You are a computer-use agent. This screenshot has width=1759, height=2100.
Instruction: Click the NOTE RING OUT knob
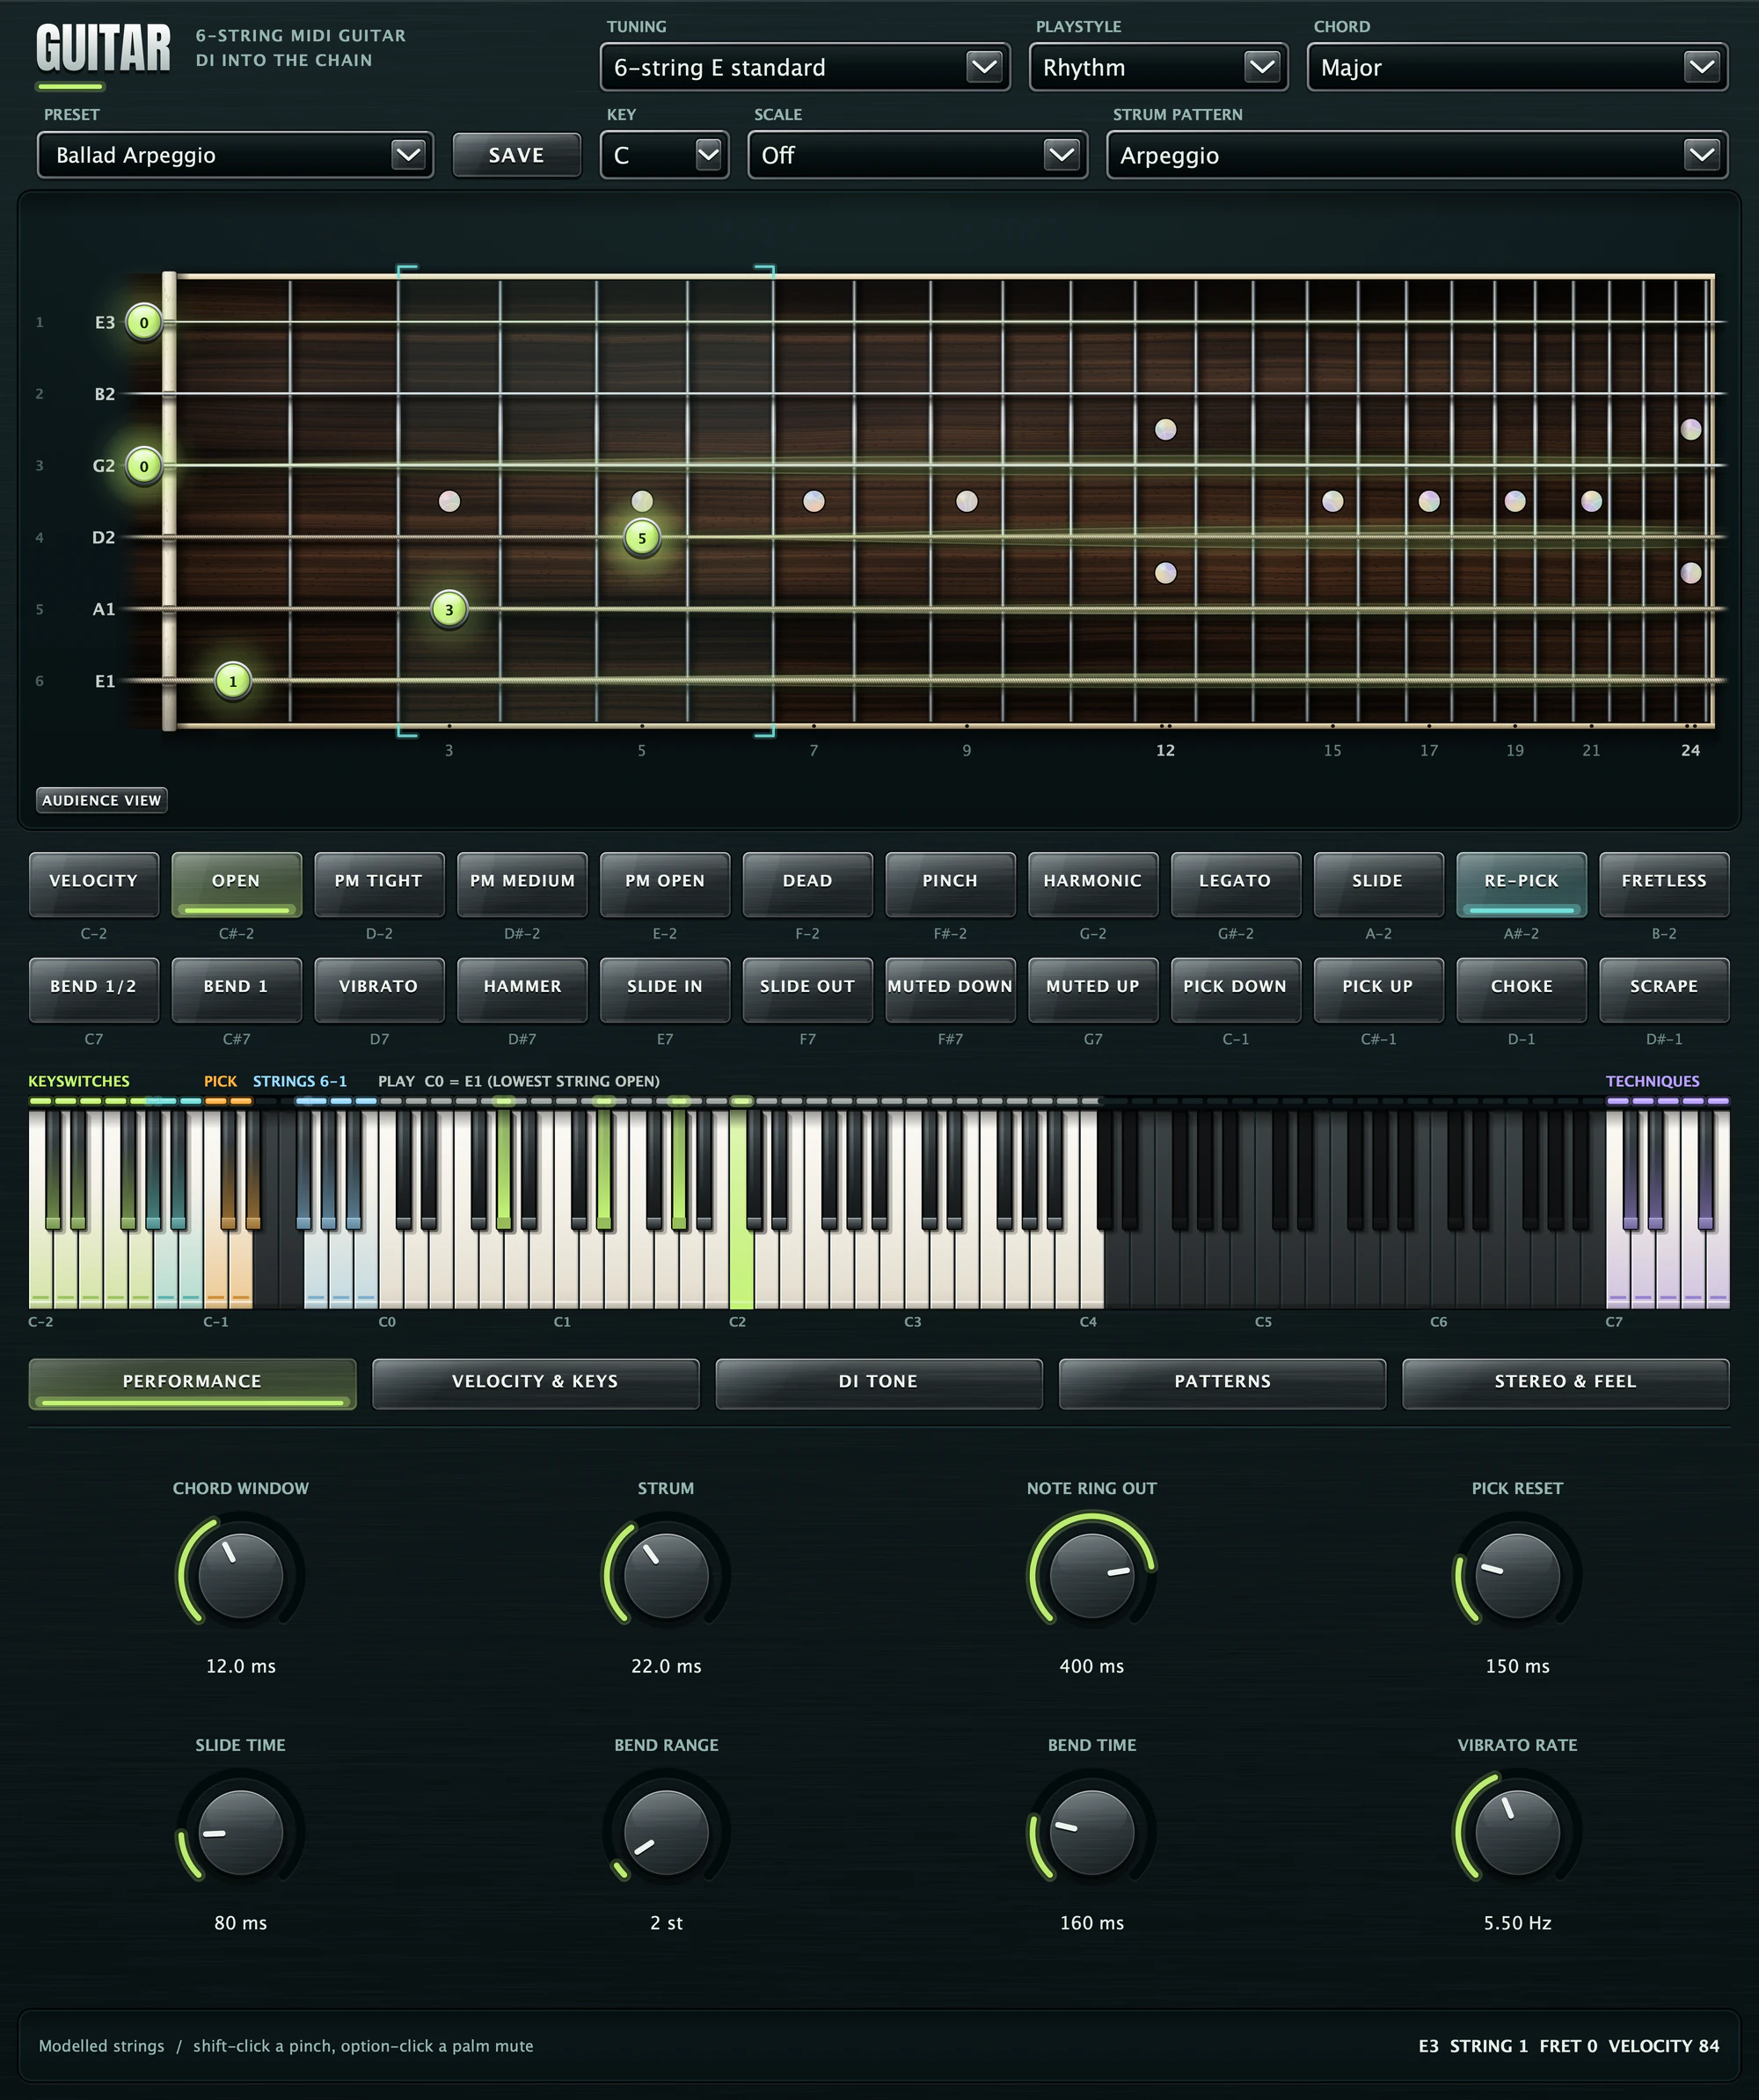pos(1092,1575)
